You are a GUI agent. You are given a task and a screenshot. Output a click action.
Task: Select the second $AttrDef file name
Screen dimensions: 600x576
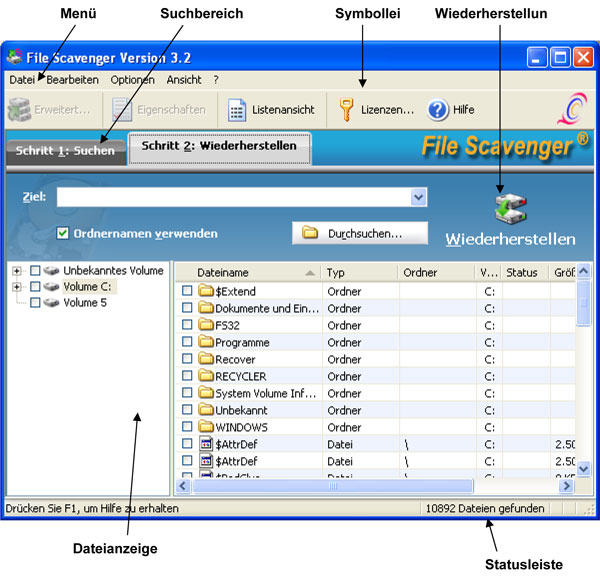tap(236, 461)
